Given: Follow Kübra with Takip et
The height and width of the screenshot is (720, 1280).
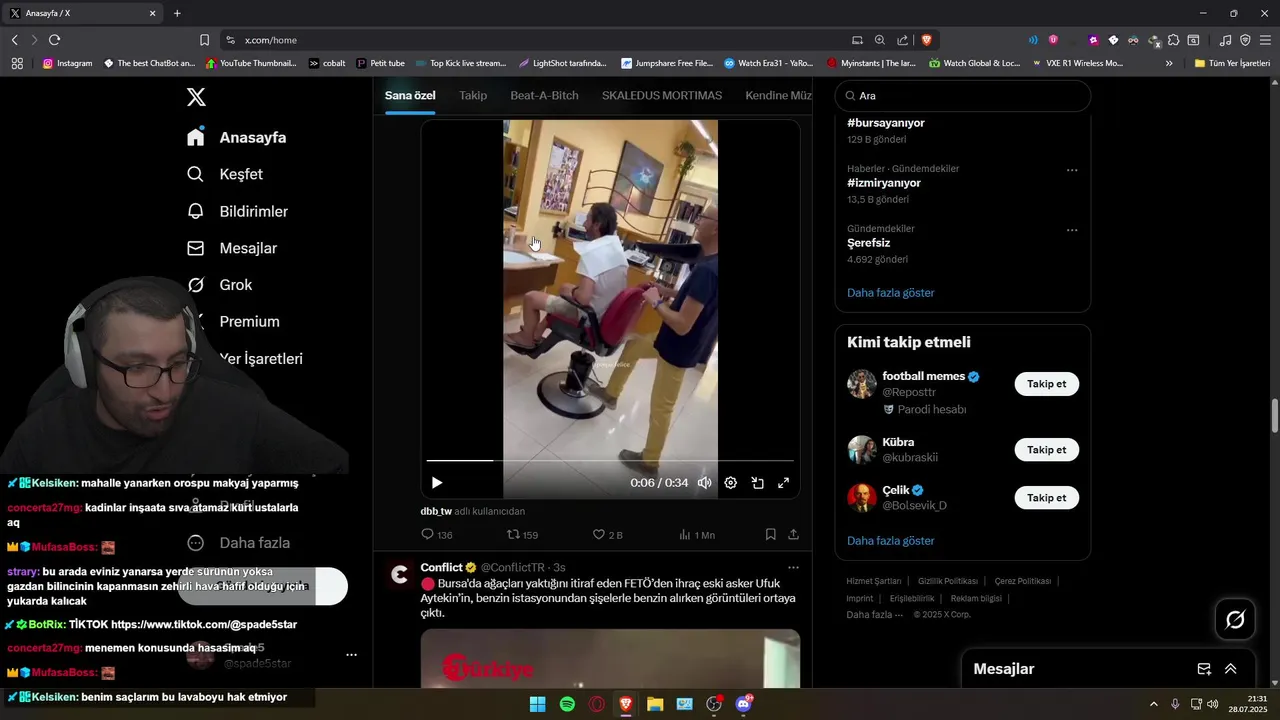Looking at the screenshot, I should point(1047,450).
